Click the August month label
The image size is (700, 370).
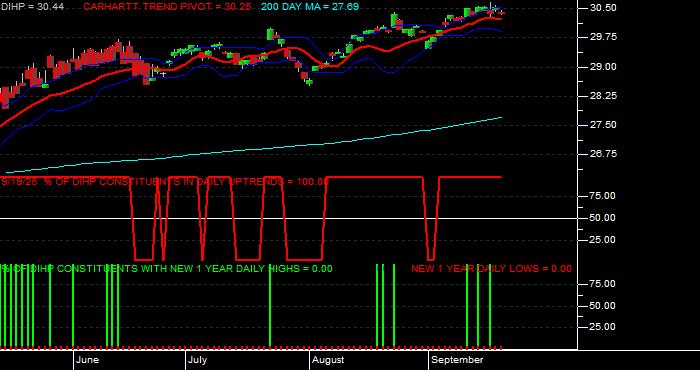tap(328, 360)
